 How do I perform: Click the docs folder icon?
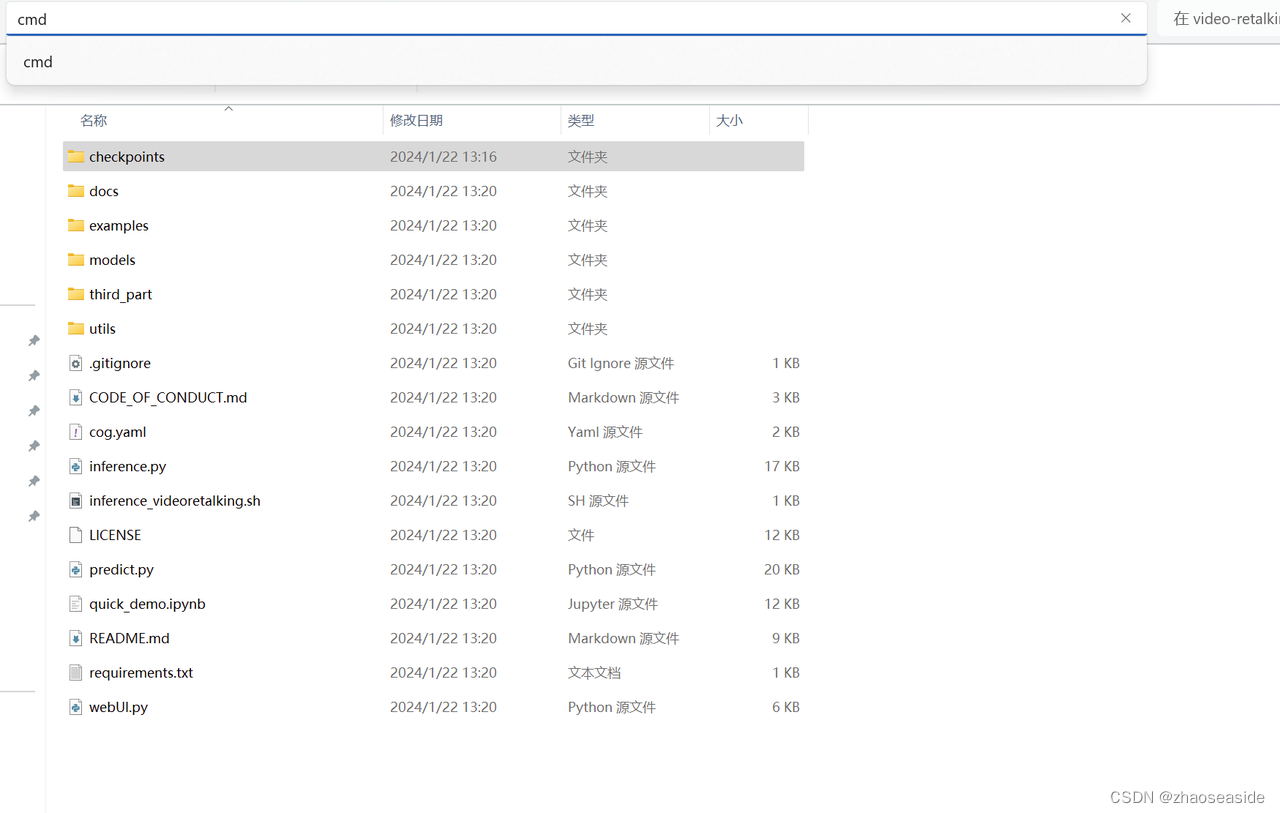76,191
